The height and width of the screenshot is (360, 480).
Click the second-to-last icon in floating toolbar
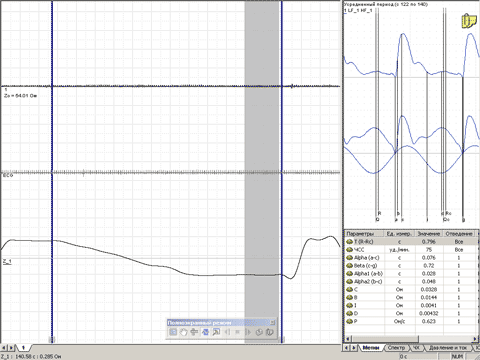click(x=259, y=332)
